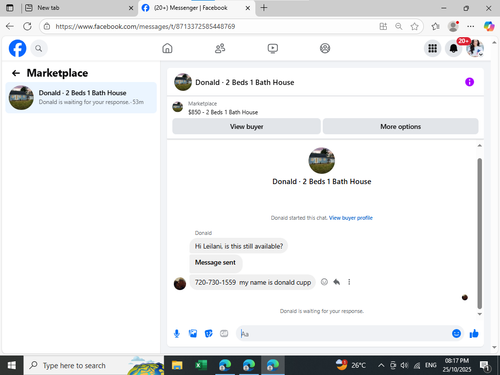This screenshot has width=500, height=375.
Task: Open the Favorites list icon
Action: click(x=435, y=26)
